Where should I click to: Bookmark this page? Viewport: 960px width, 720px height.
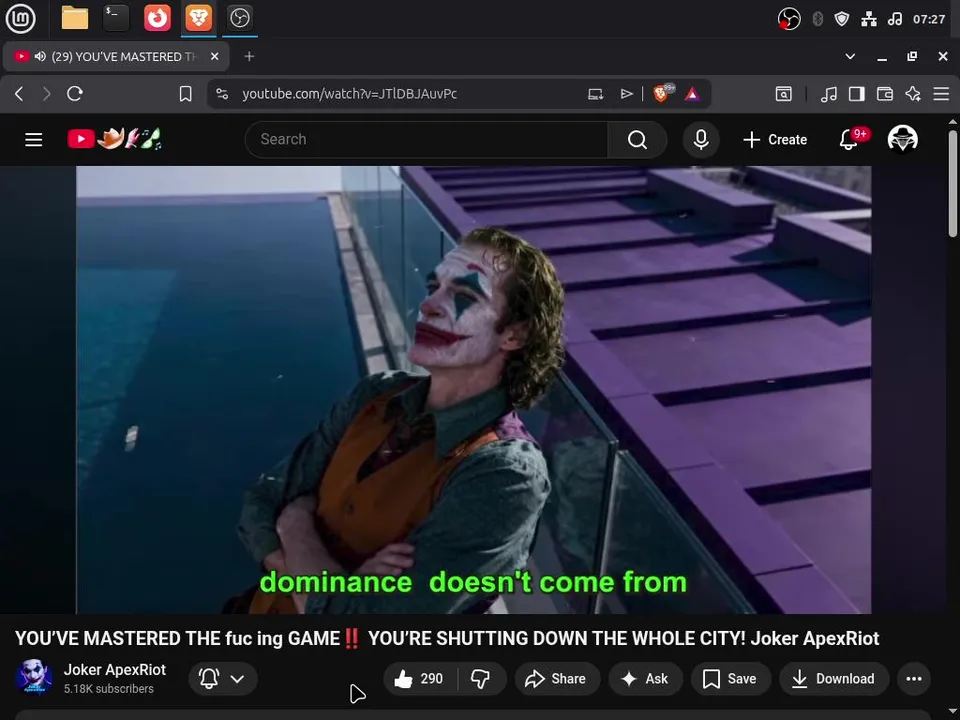(x=186, y=94)
